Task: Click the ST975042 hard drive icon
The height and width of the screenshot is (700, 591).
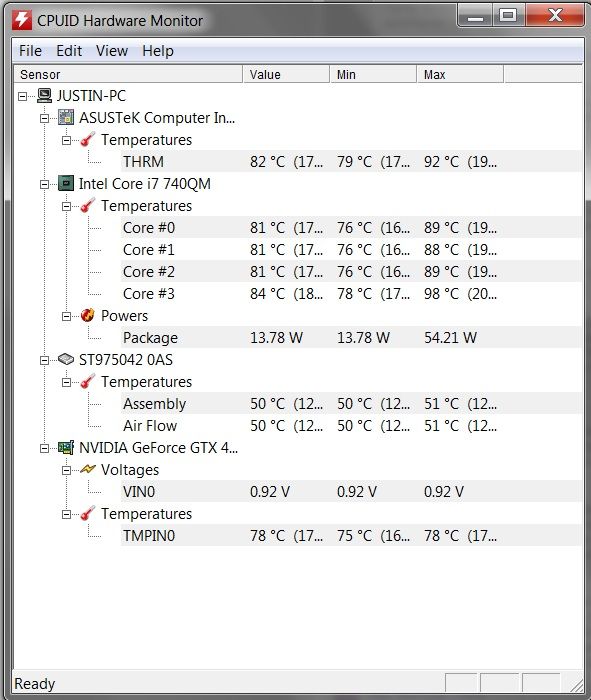Action: click(66, 359)
